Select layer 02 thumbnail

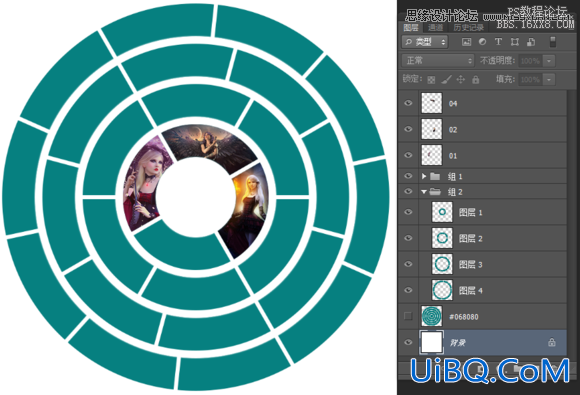(432, 129)
